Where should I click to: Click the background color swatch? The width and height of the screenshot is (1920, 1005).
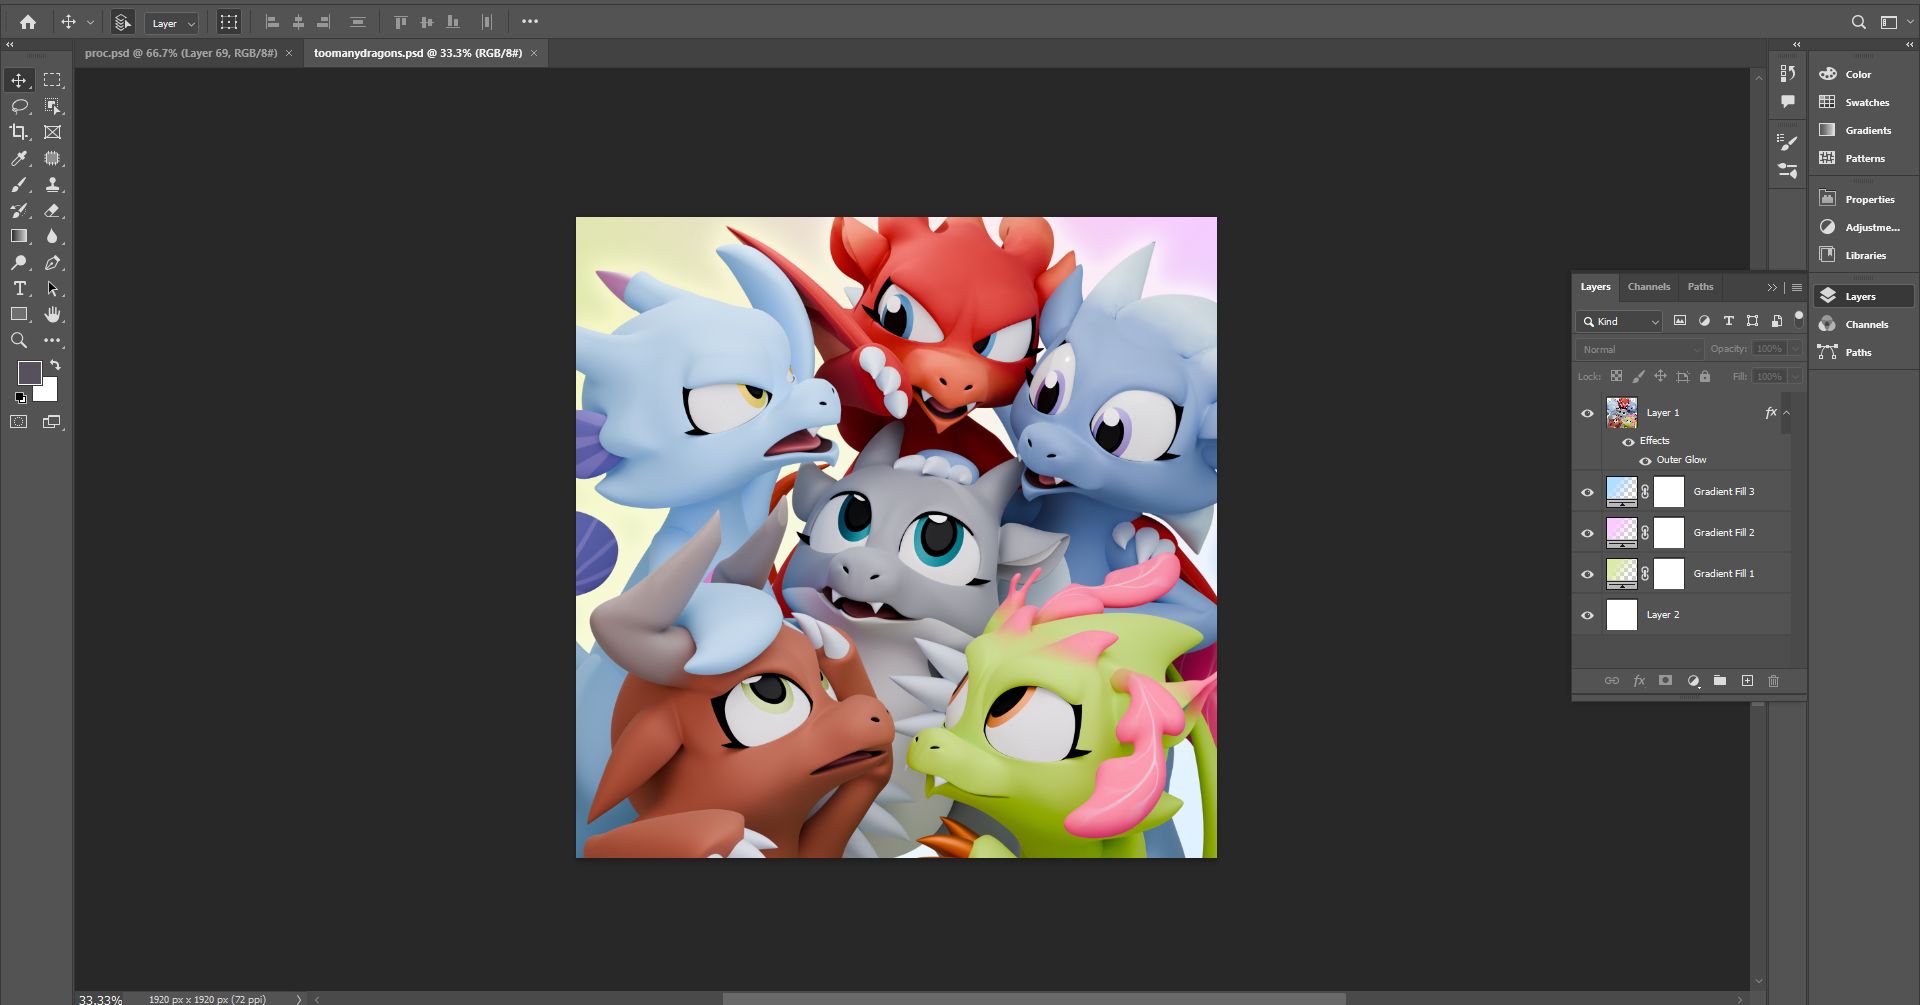coord(48,393)
